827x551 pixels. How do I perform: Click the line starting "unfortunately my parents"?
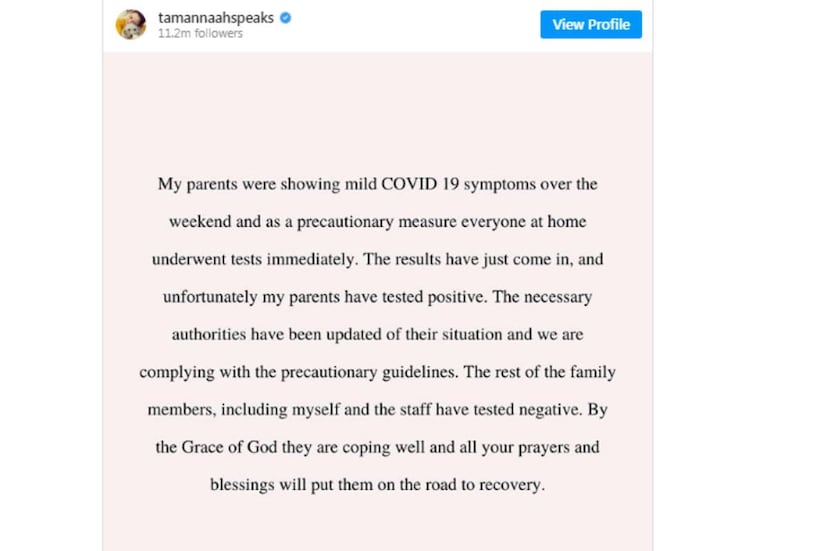click(377, 297)
